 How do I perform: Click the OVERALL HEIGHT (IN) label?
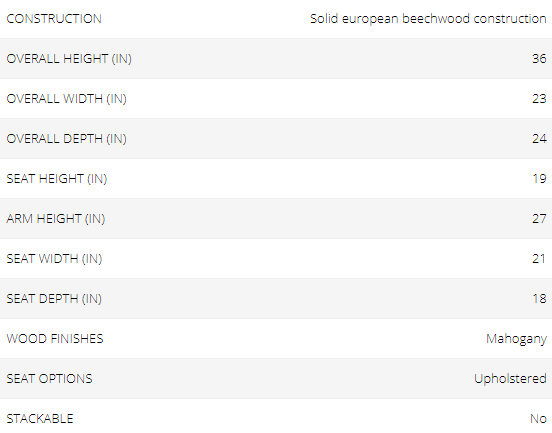[69, 58]
